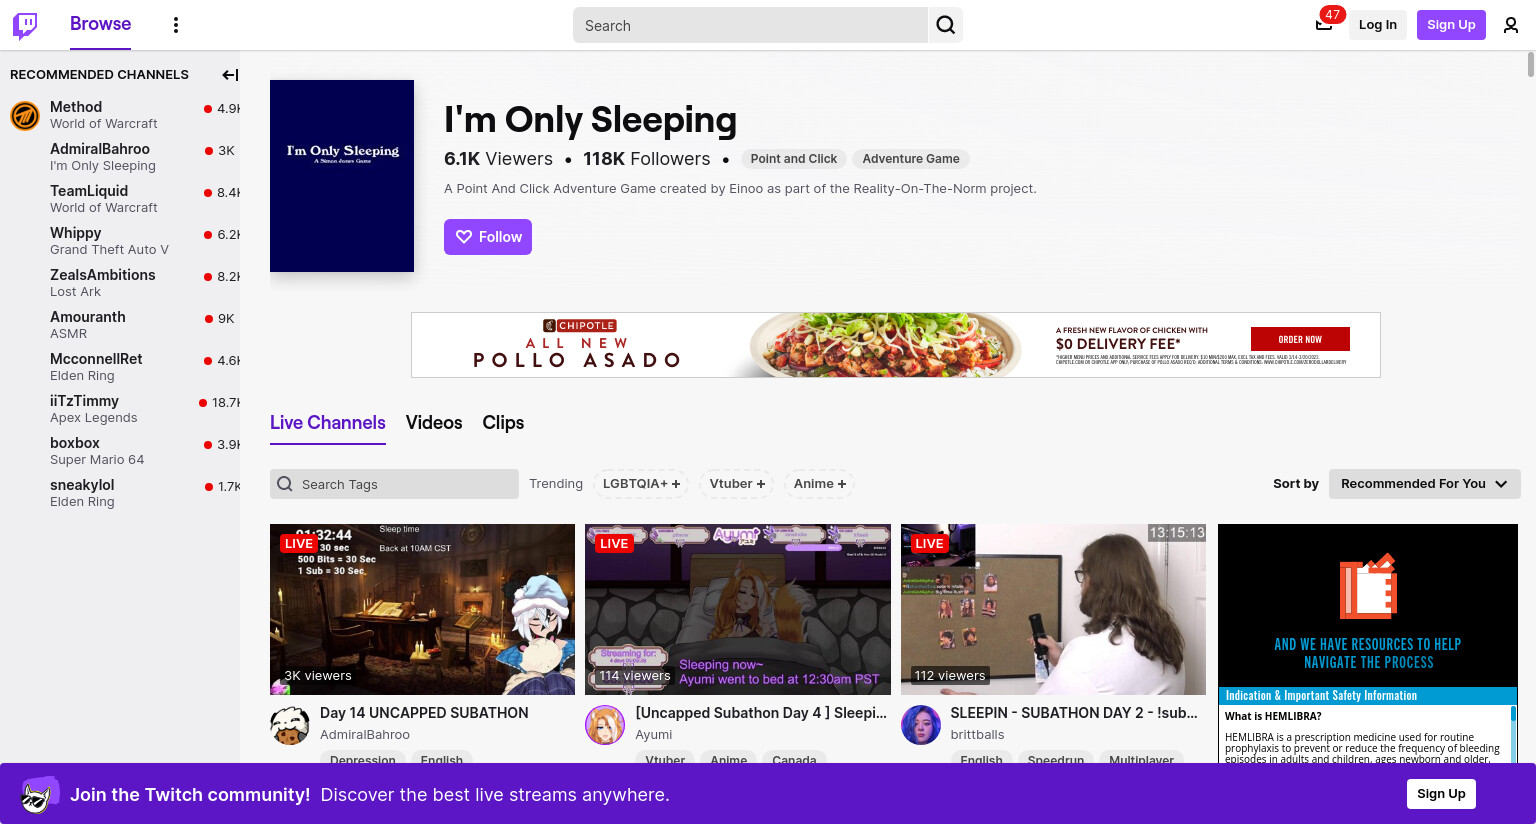Open the AdmiralBahroo name under the stream
Image resolution: width=1536 pixels, height=824 pixels.
pyautogui.click(x=365, y=735)
